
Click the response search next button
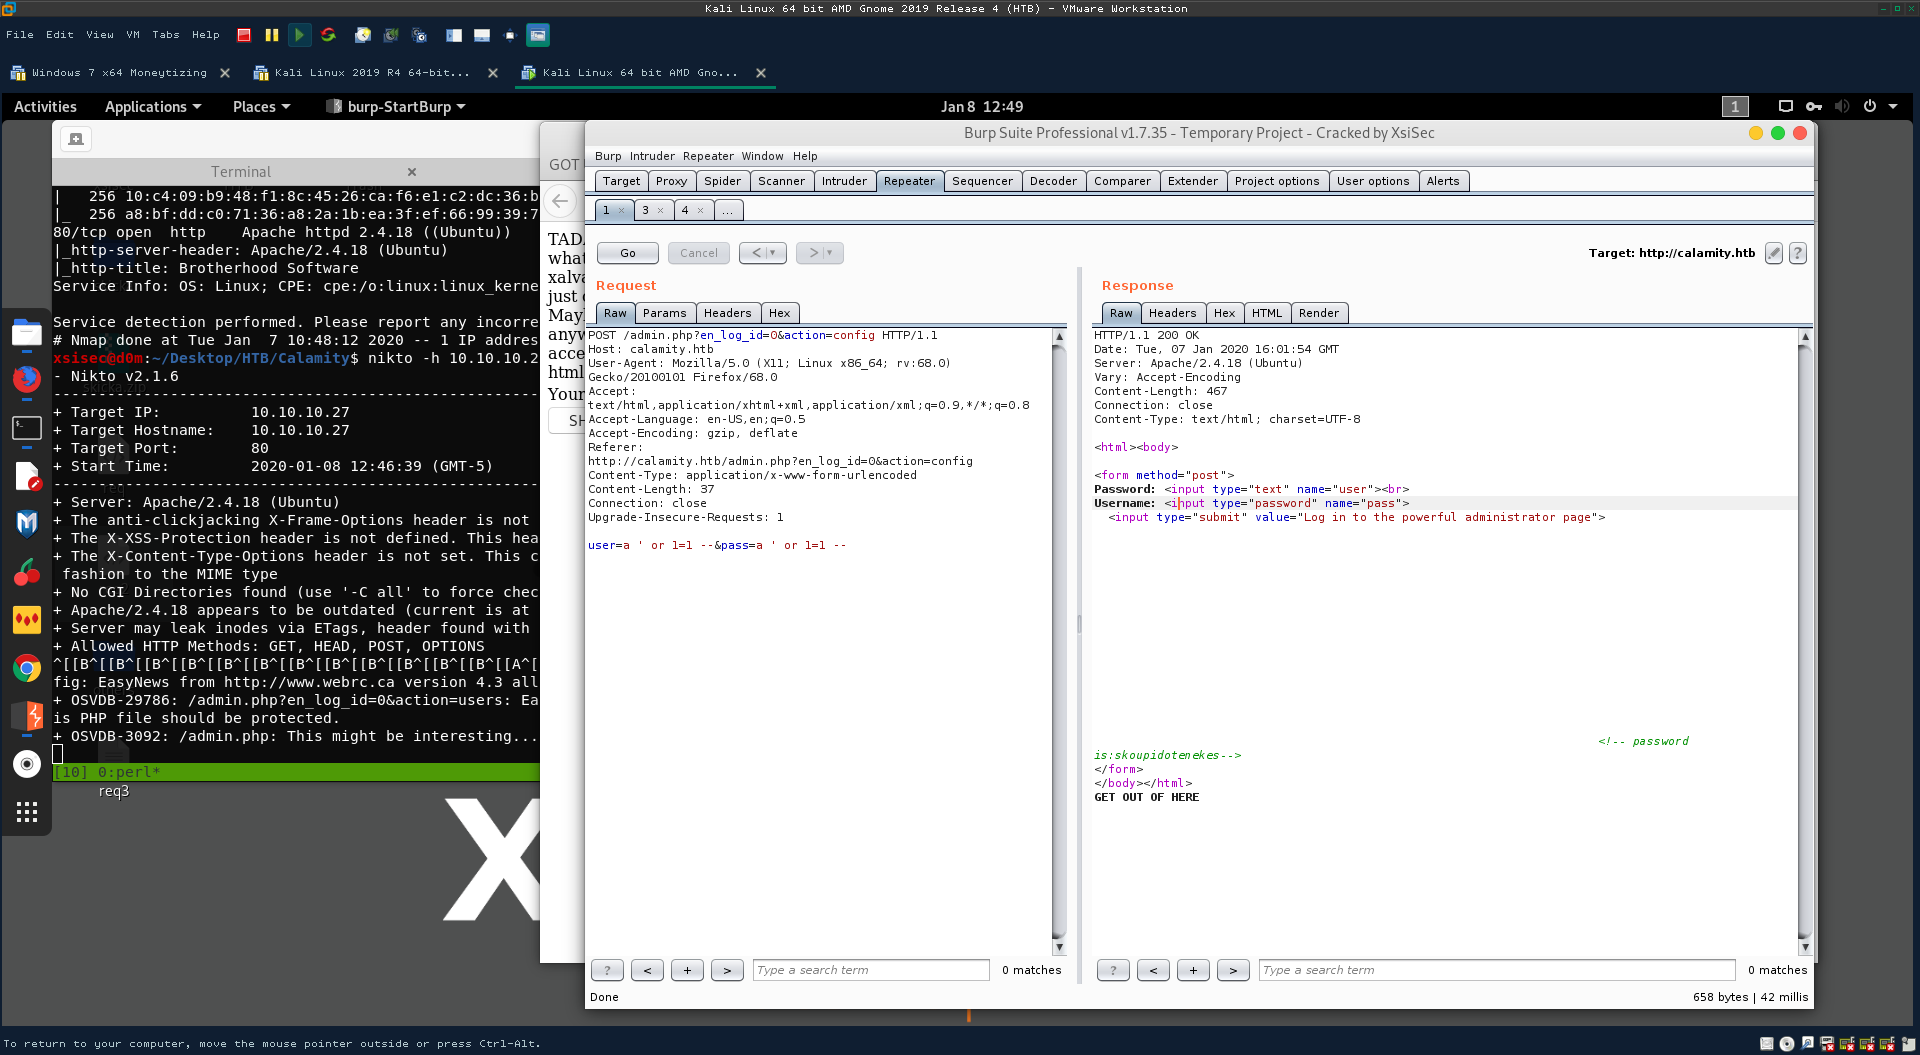click(1233, 970)
